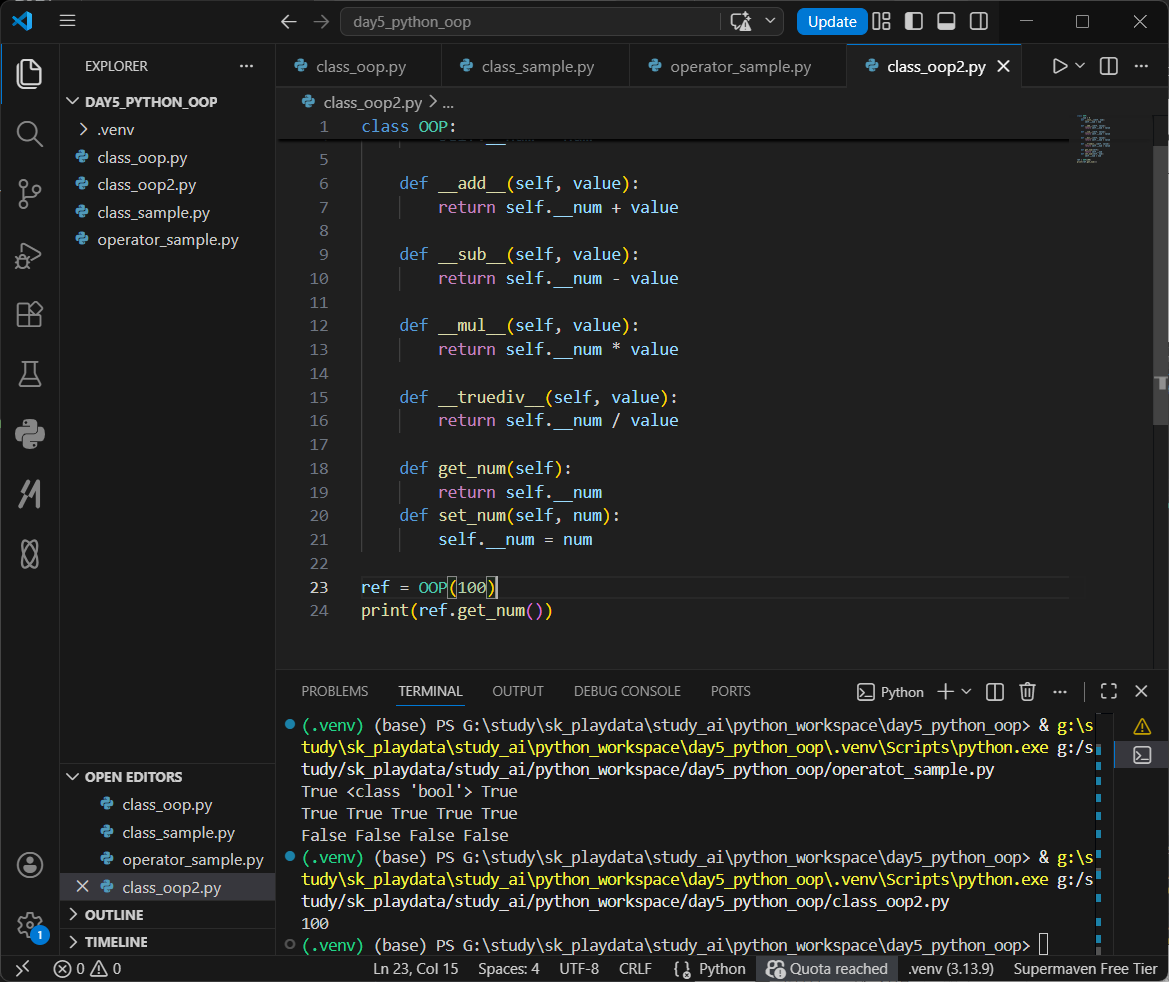Close class_oop2.py from Open Editors list

coord(83,887)
